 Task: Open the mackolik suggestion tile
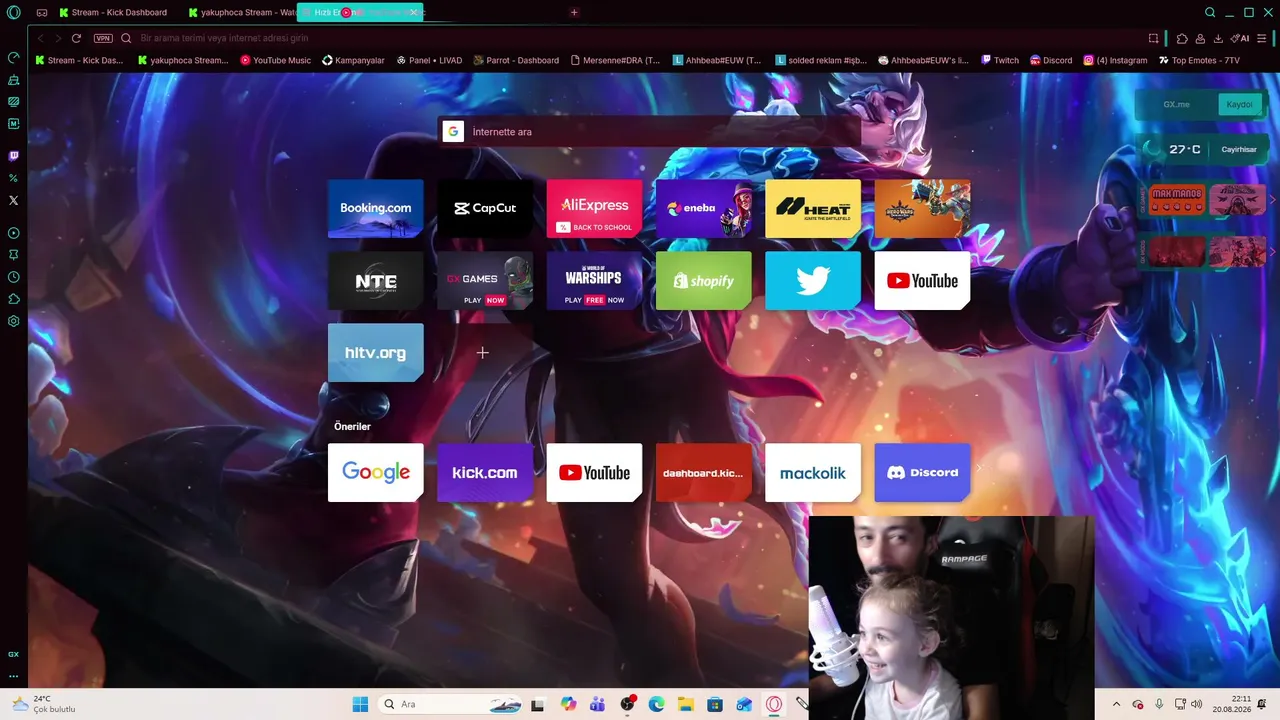click(x=813, y=473)
